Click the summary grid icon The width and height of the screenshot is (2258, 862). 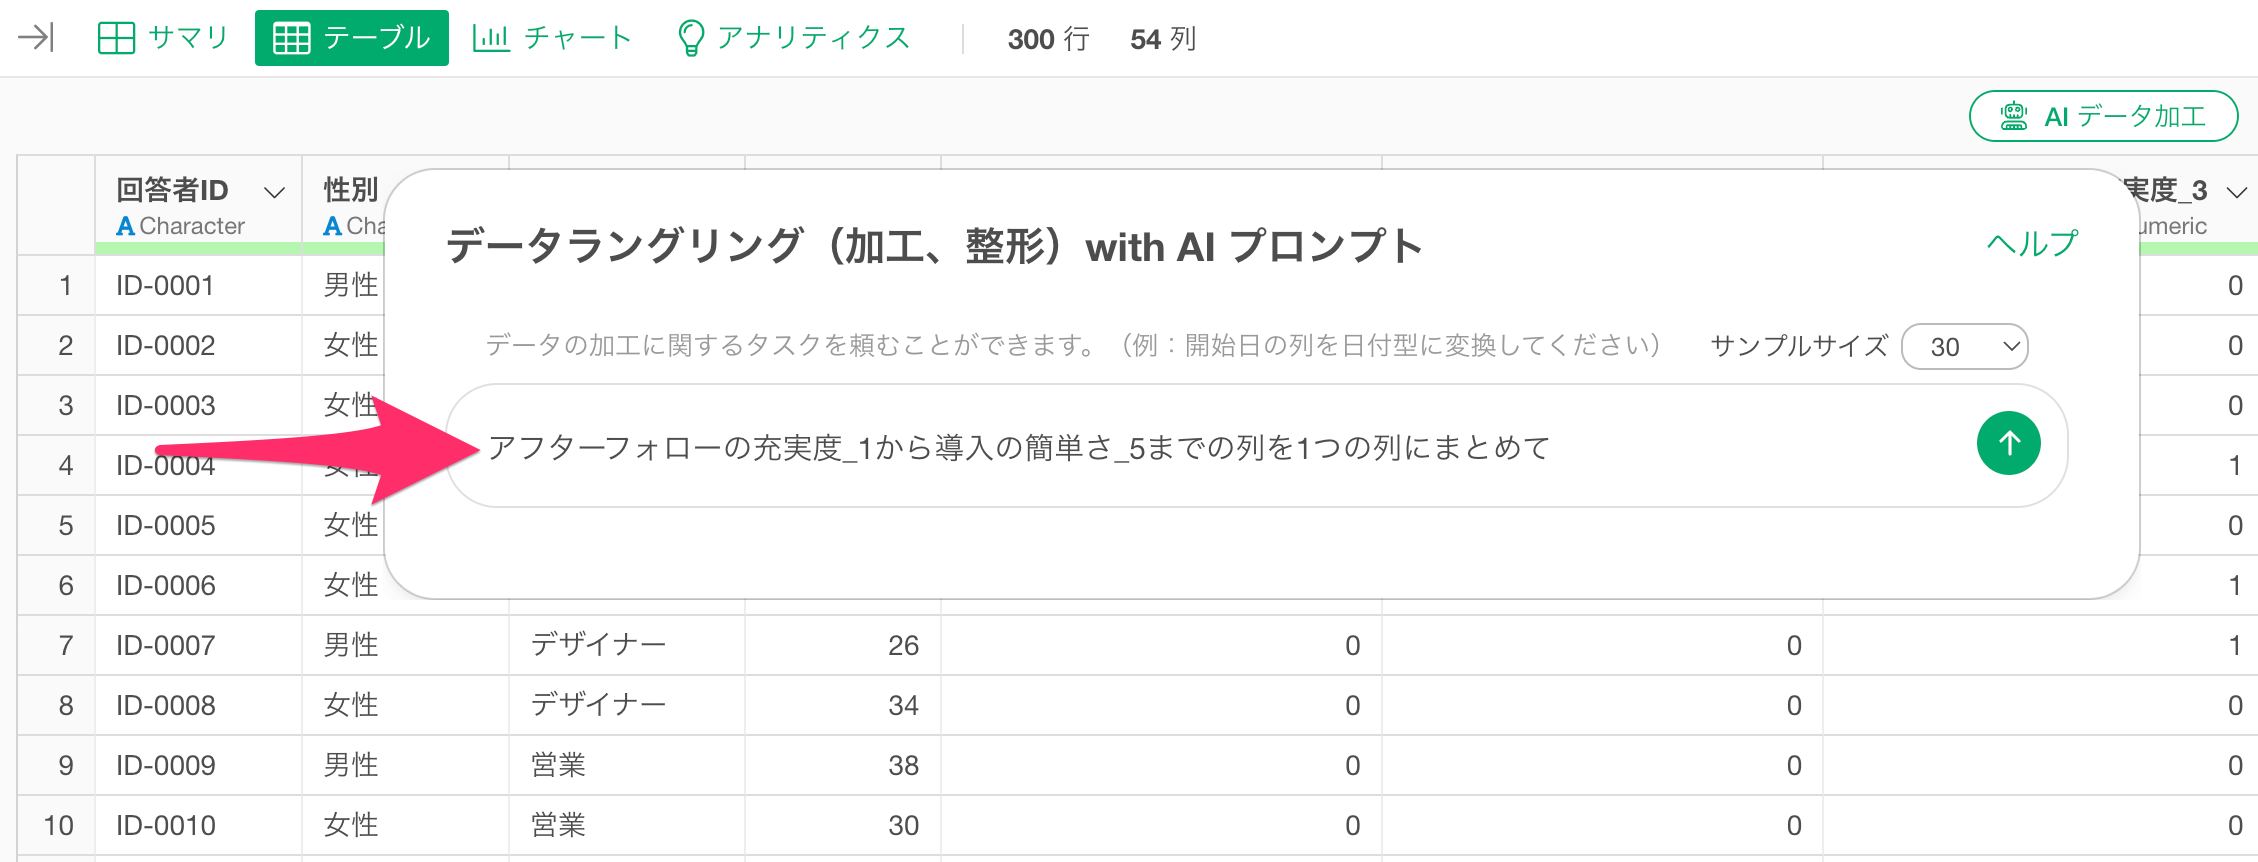pos(116,38)
